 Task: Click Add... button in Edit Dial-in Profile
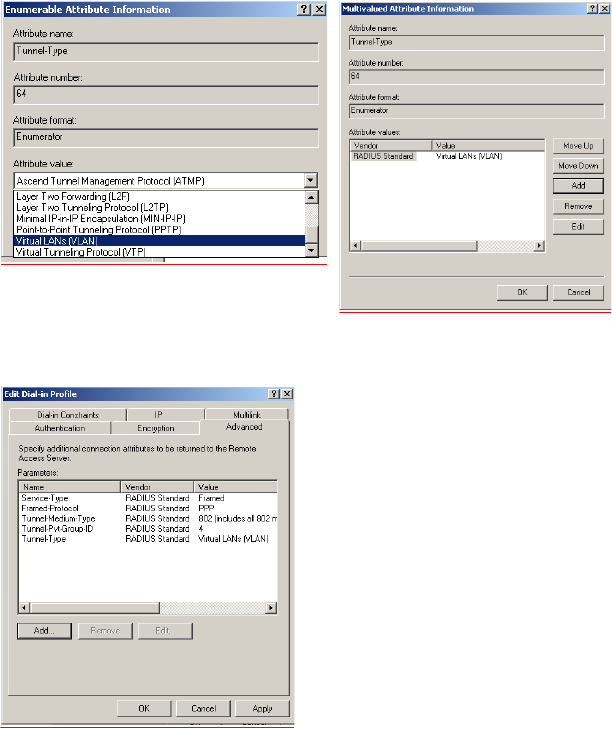pyautogui.click(x=44, y=631)
